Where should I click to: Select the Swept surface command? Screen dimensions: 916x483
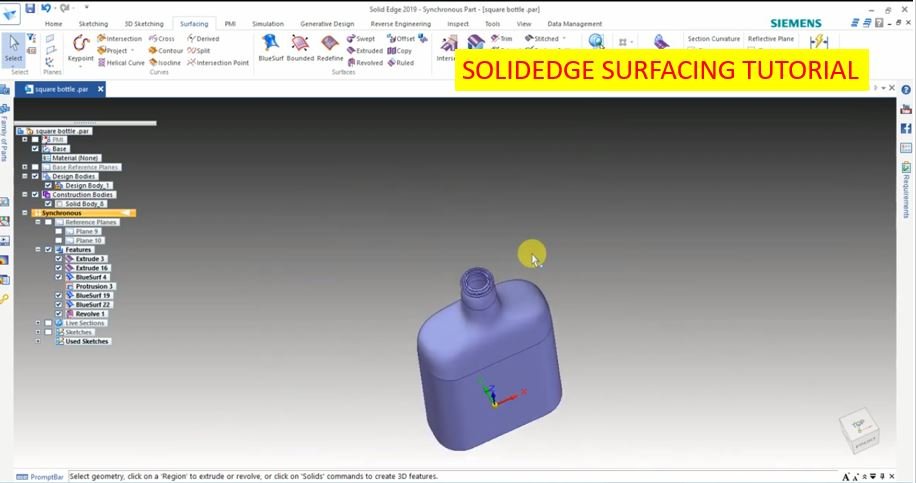coord(361,39)
